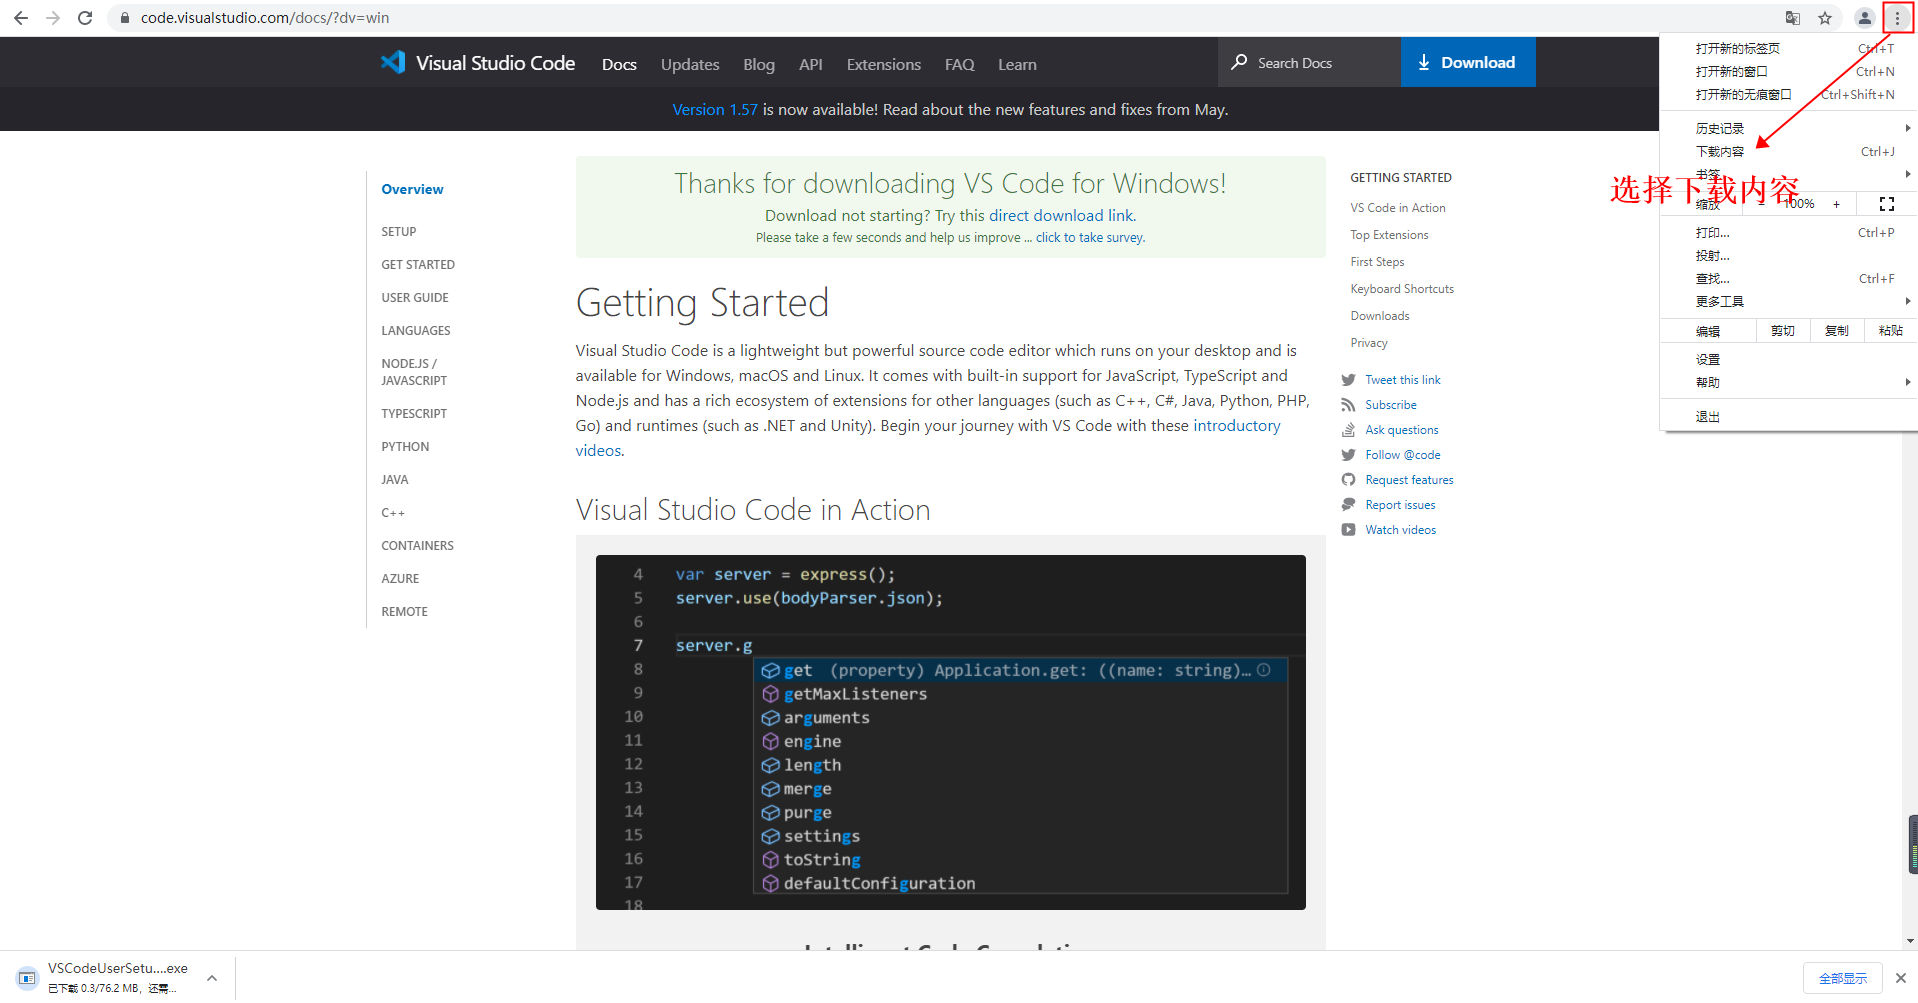Viewport: 1918px width, 1003px height.
Task: Click the click to take survey link
Action: tap(1089, 238)
